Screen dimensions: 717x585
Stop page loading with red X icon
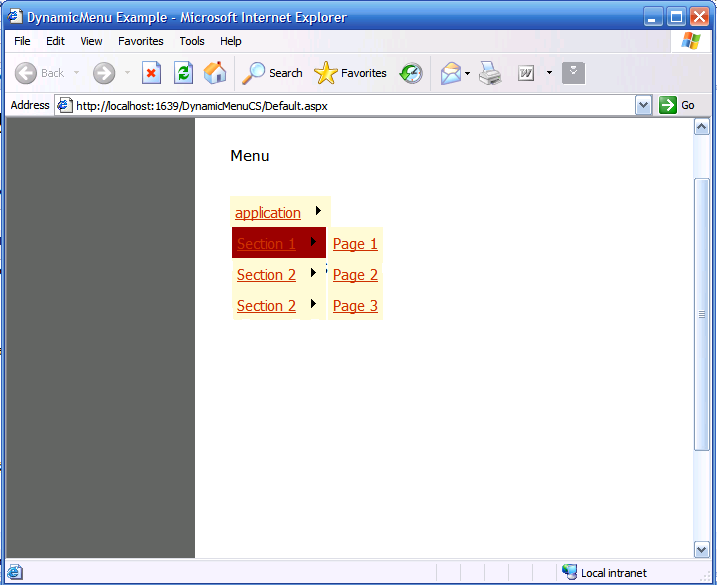point(151,73)
